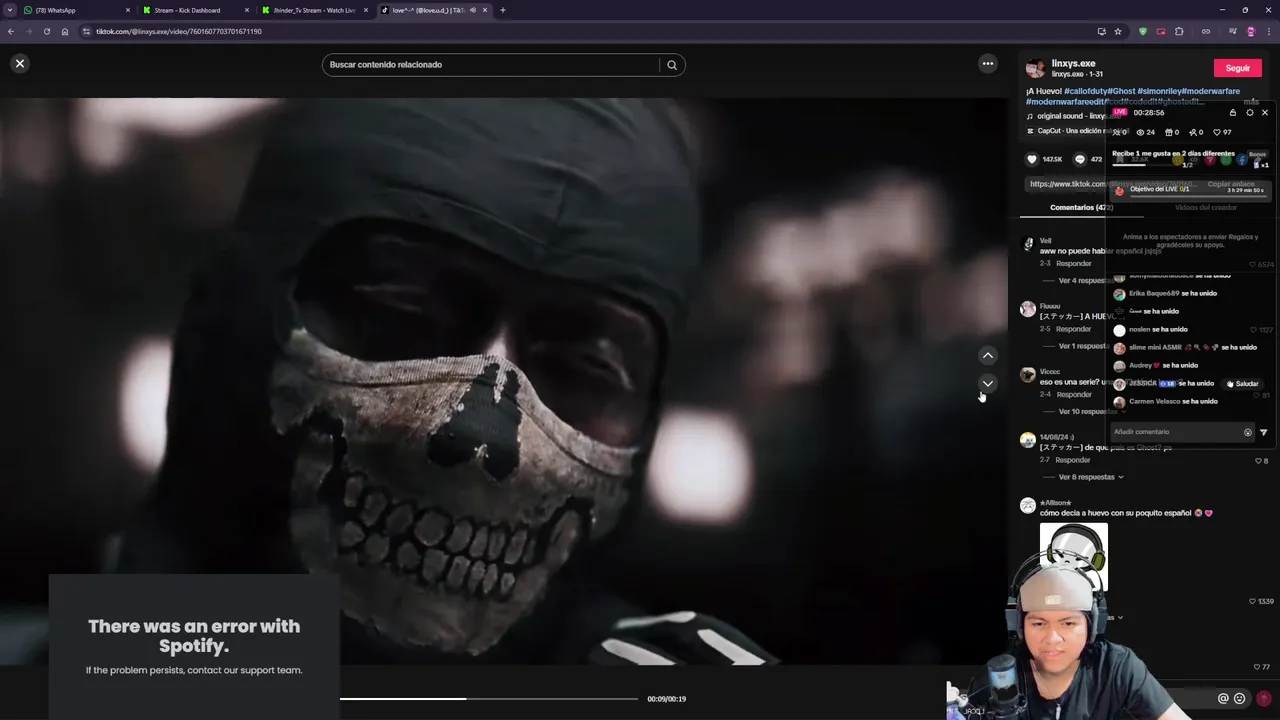
Task: Open linxys.exe username link
Action: point(1073,63)
